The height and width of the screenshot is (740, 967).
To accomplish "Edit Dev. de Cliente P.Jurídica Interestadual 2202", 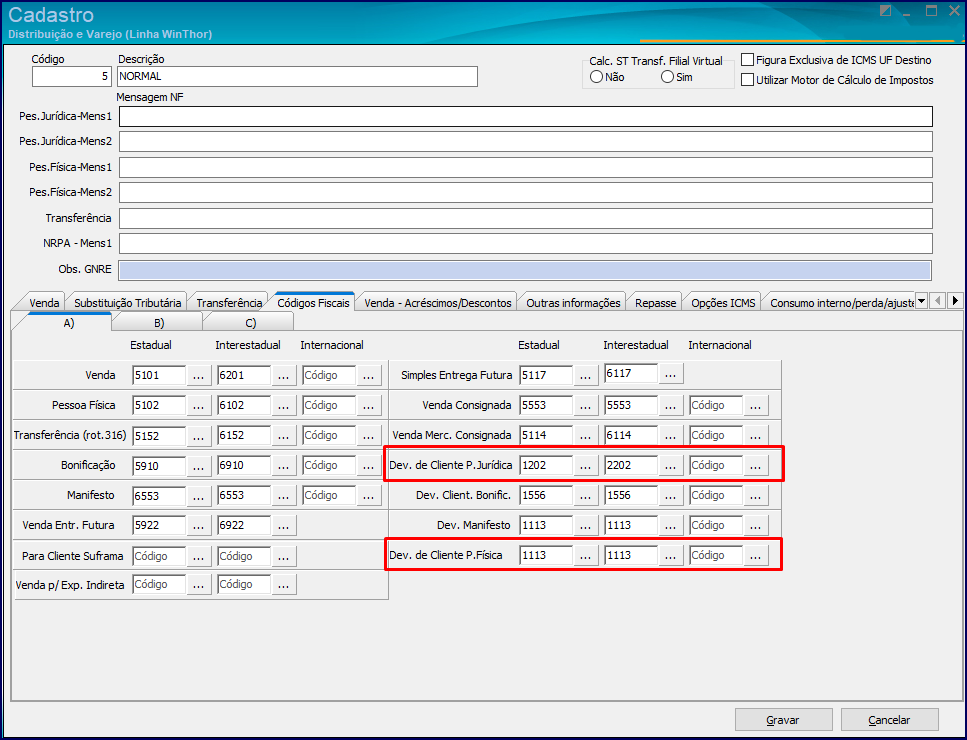I will 631,466.
